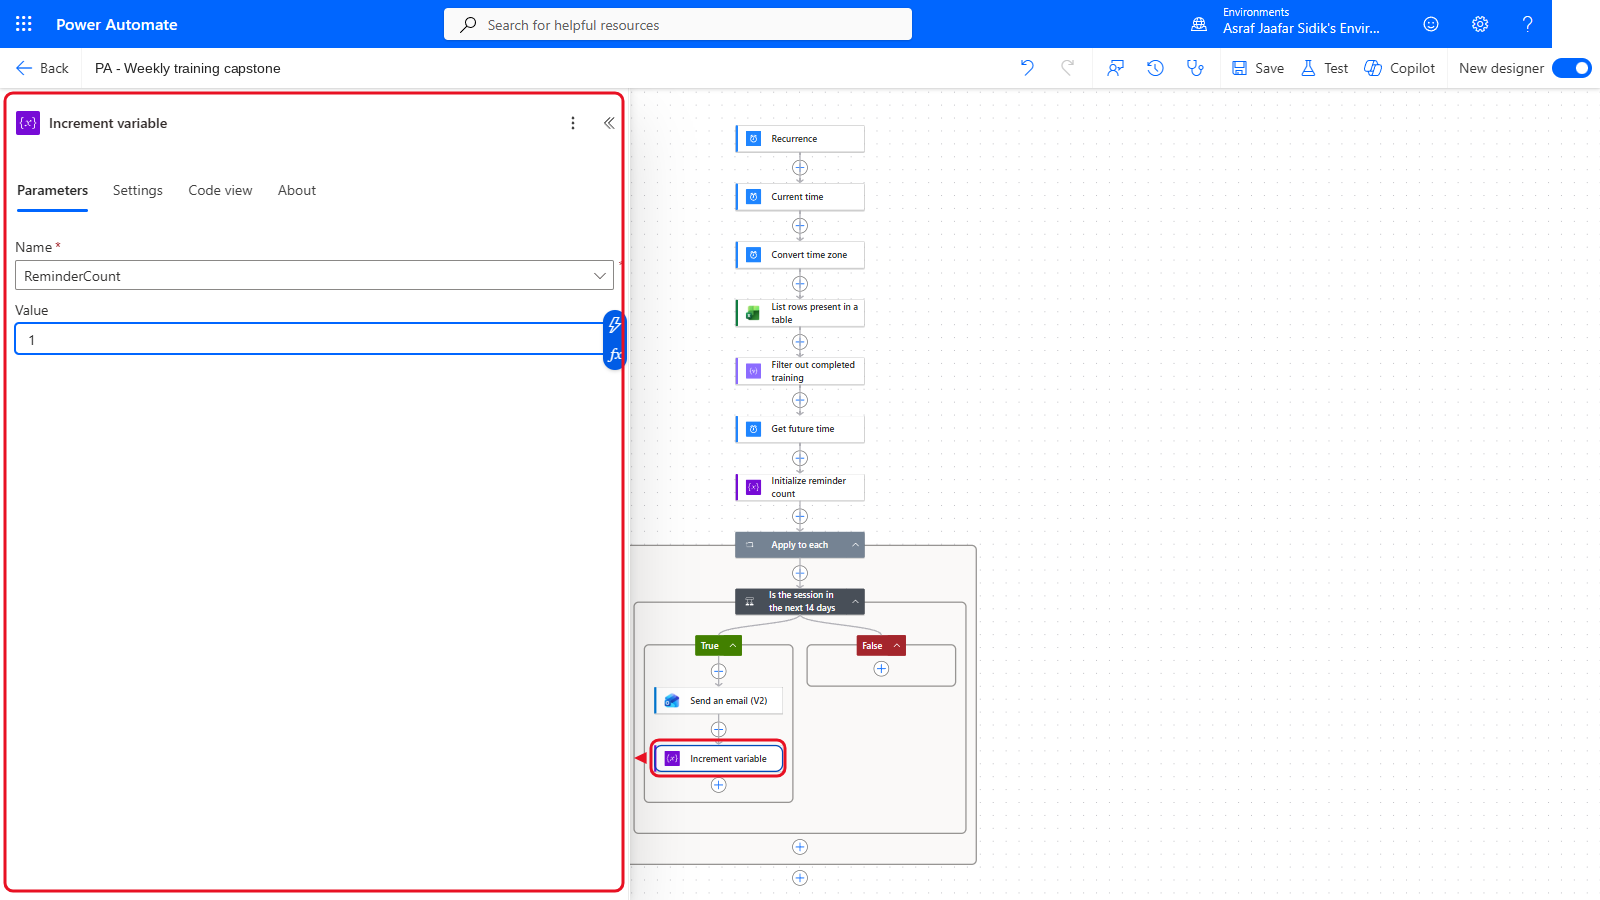Click the Test button
The image size is (1600, 900).
click(1324, 68)
